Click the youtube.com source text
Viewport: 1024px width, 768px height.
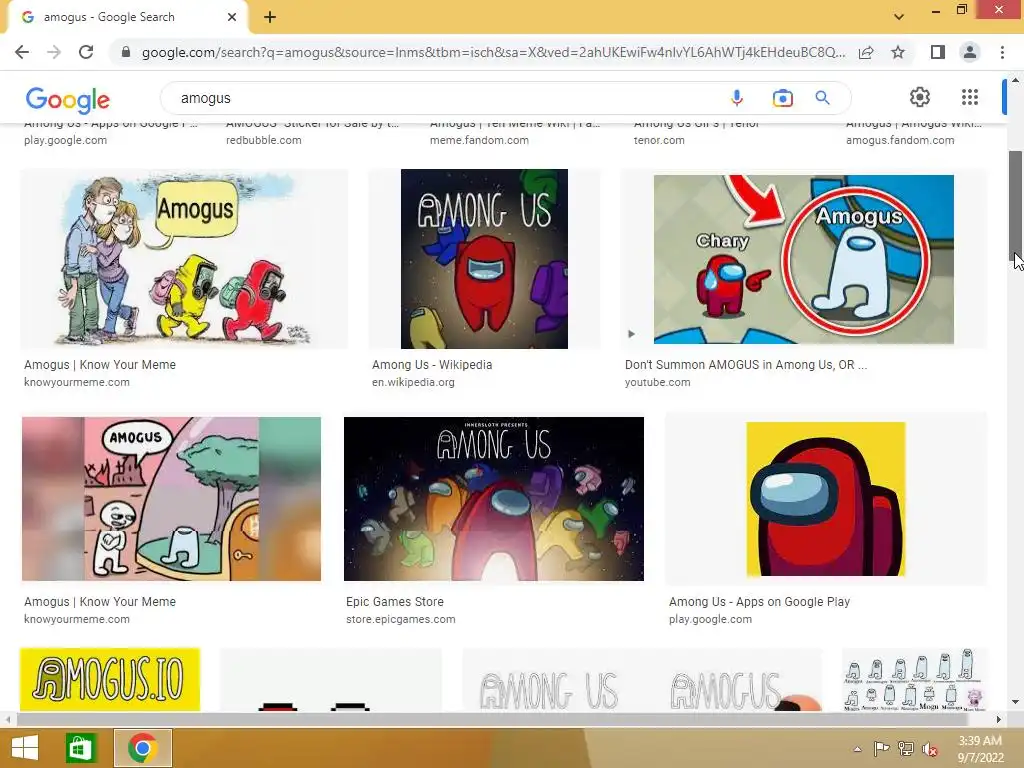pos(657,383)
